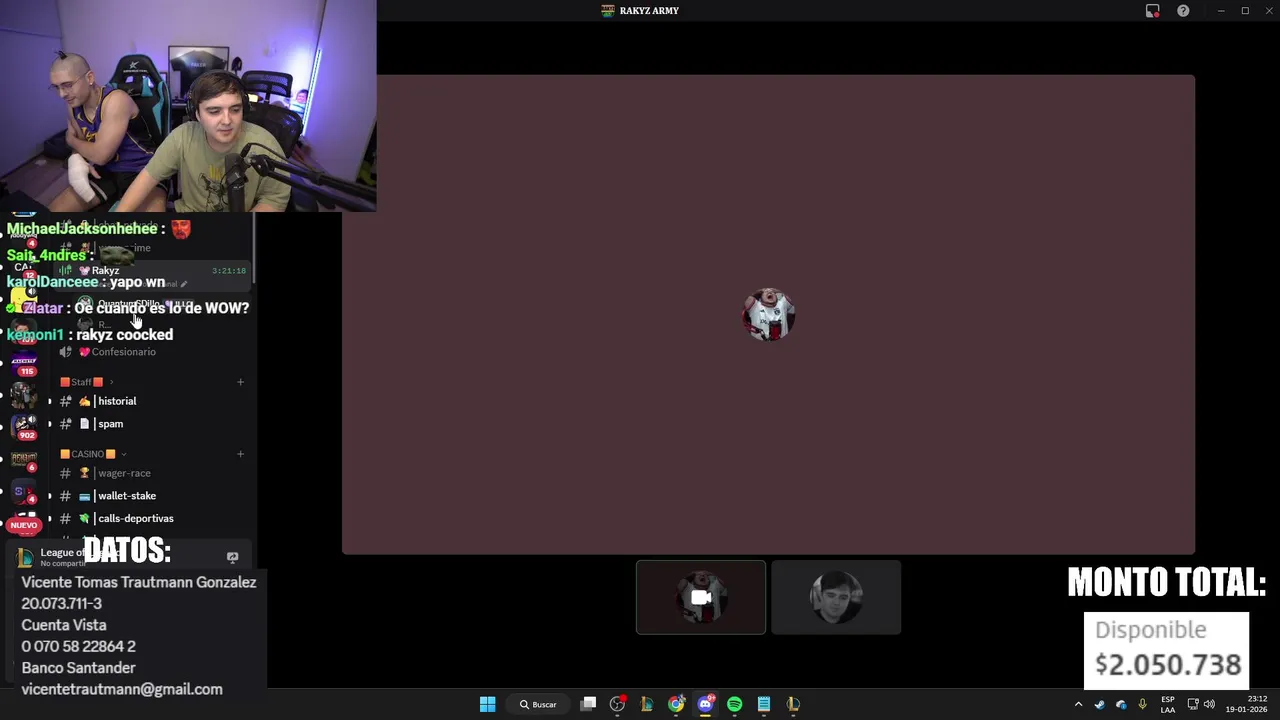1280x720 pixels.
Task: Create channel with plus next to Staff
Action: 240,382
